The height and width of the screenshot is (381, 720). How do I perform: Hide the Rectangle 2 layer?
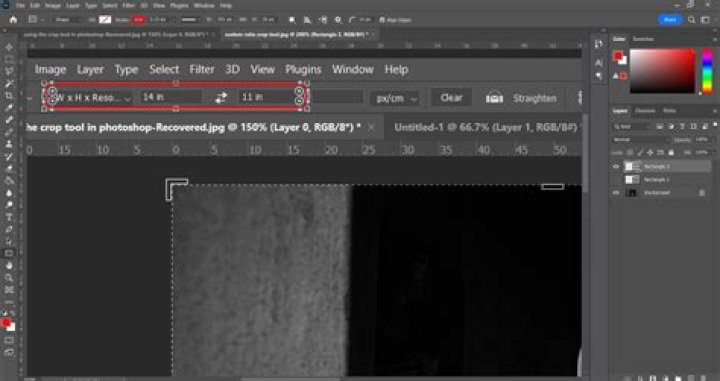pos(616,167)
